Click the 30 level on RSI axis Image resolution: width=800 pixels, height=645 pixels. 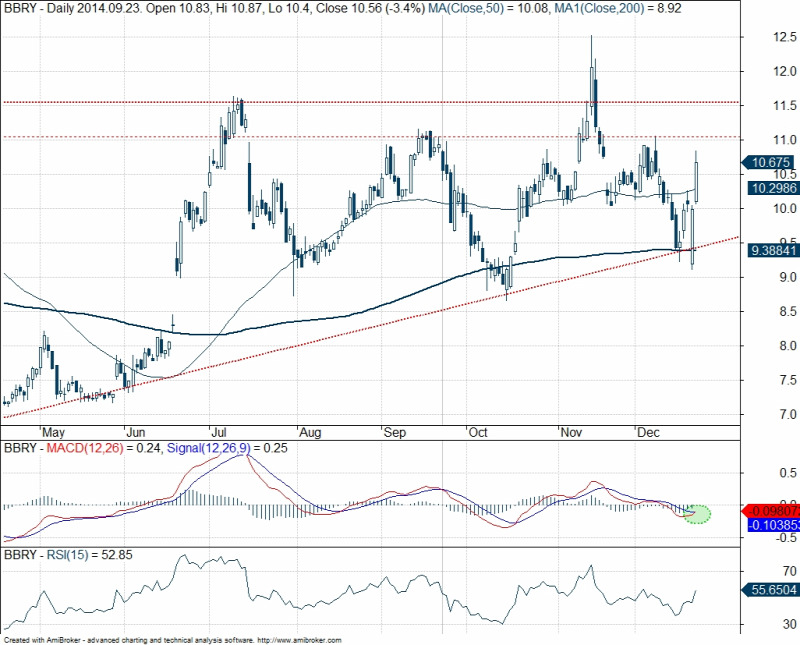pyautogui.click(x=790, y=624)
